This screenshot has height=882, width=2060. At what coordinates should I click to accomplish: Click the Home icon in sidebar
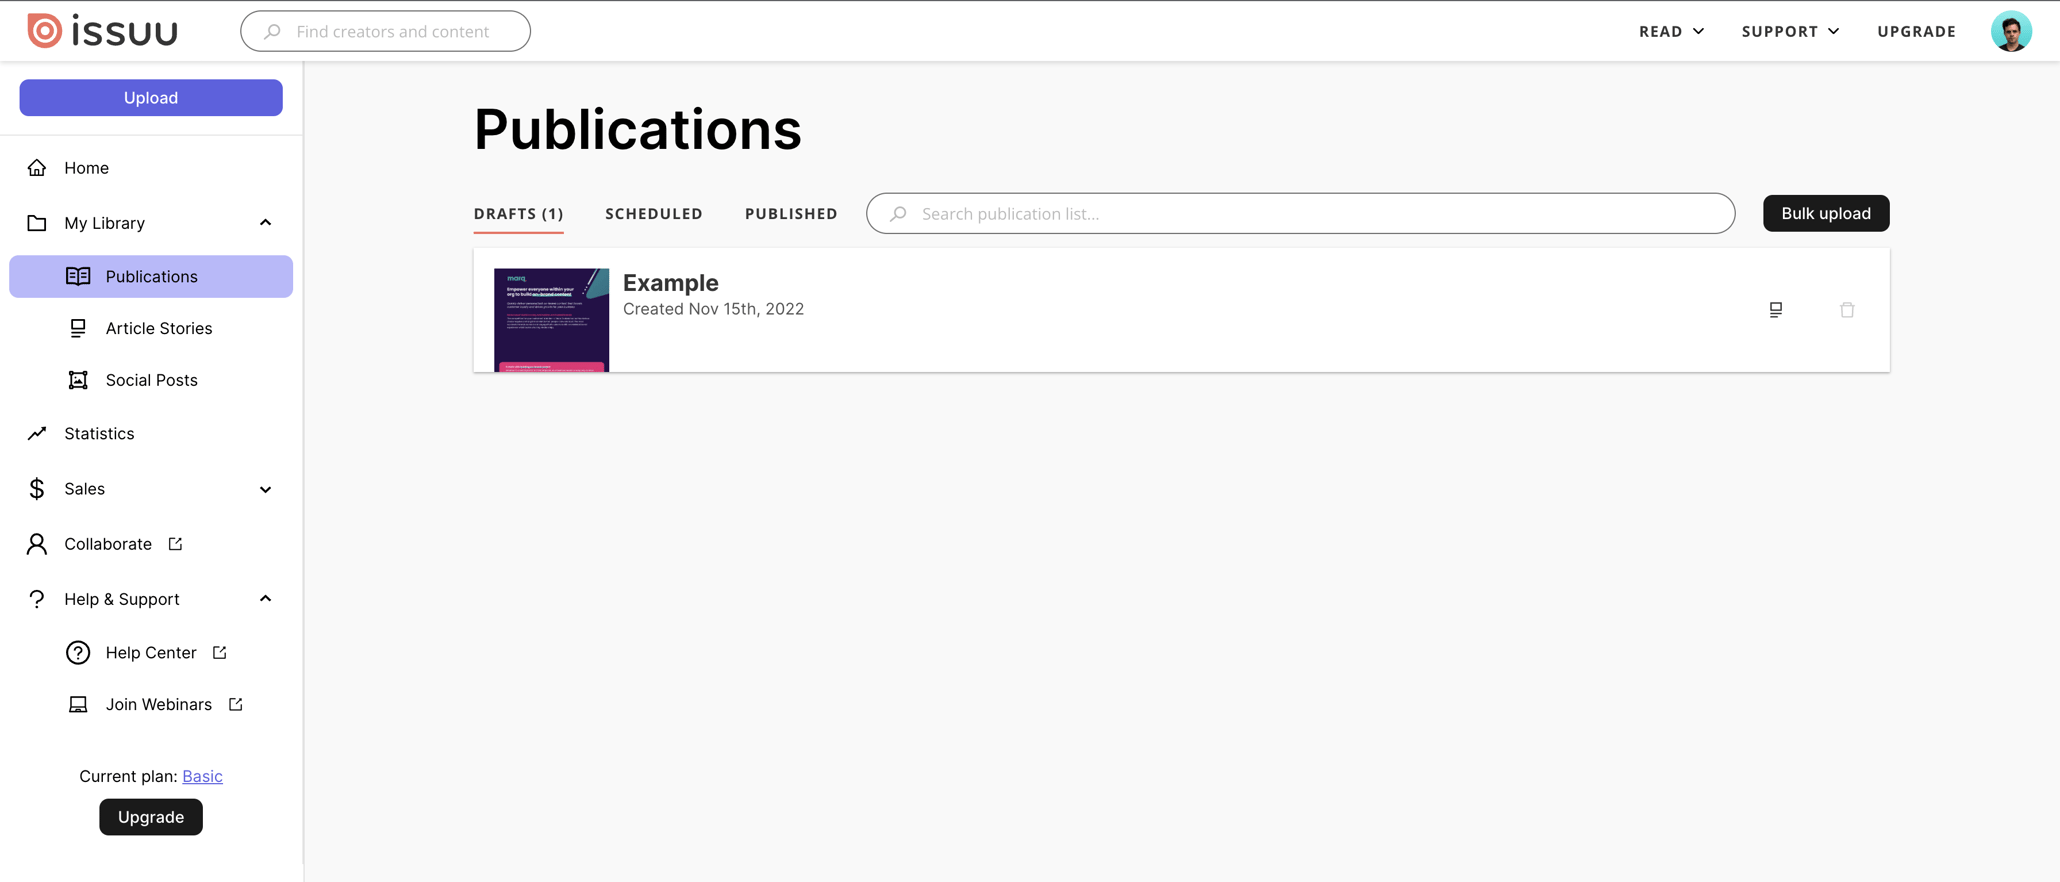[x=37, y=168]
